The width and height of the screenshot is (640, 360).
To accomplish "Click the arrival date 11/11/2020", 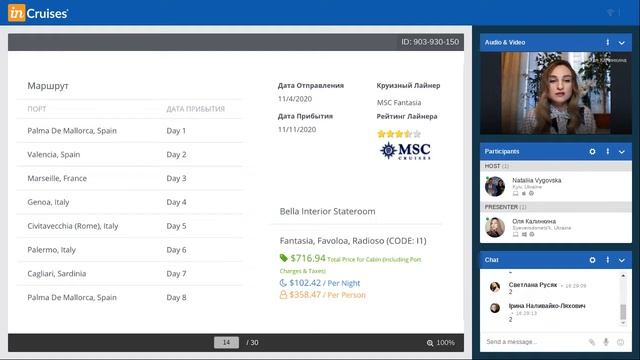I will (x=297, y=129).
